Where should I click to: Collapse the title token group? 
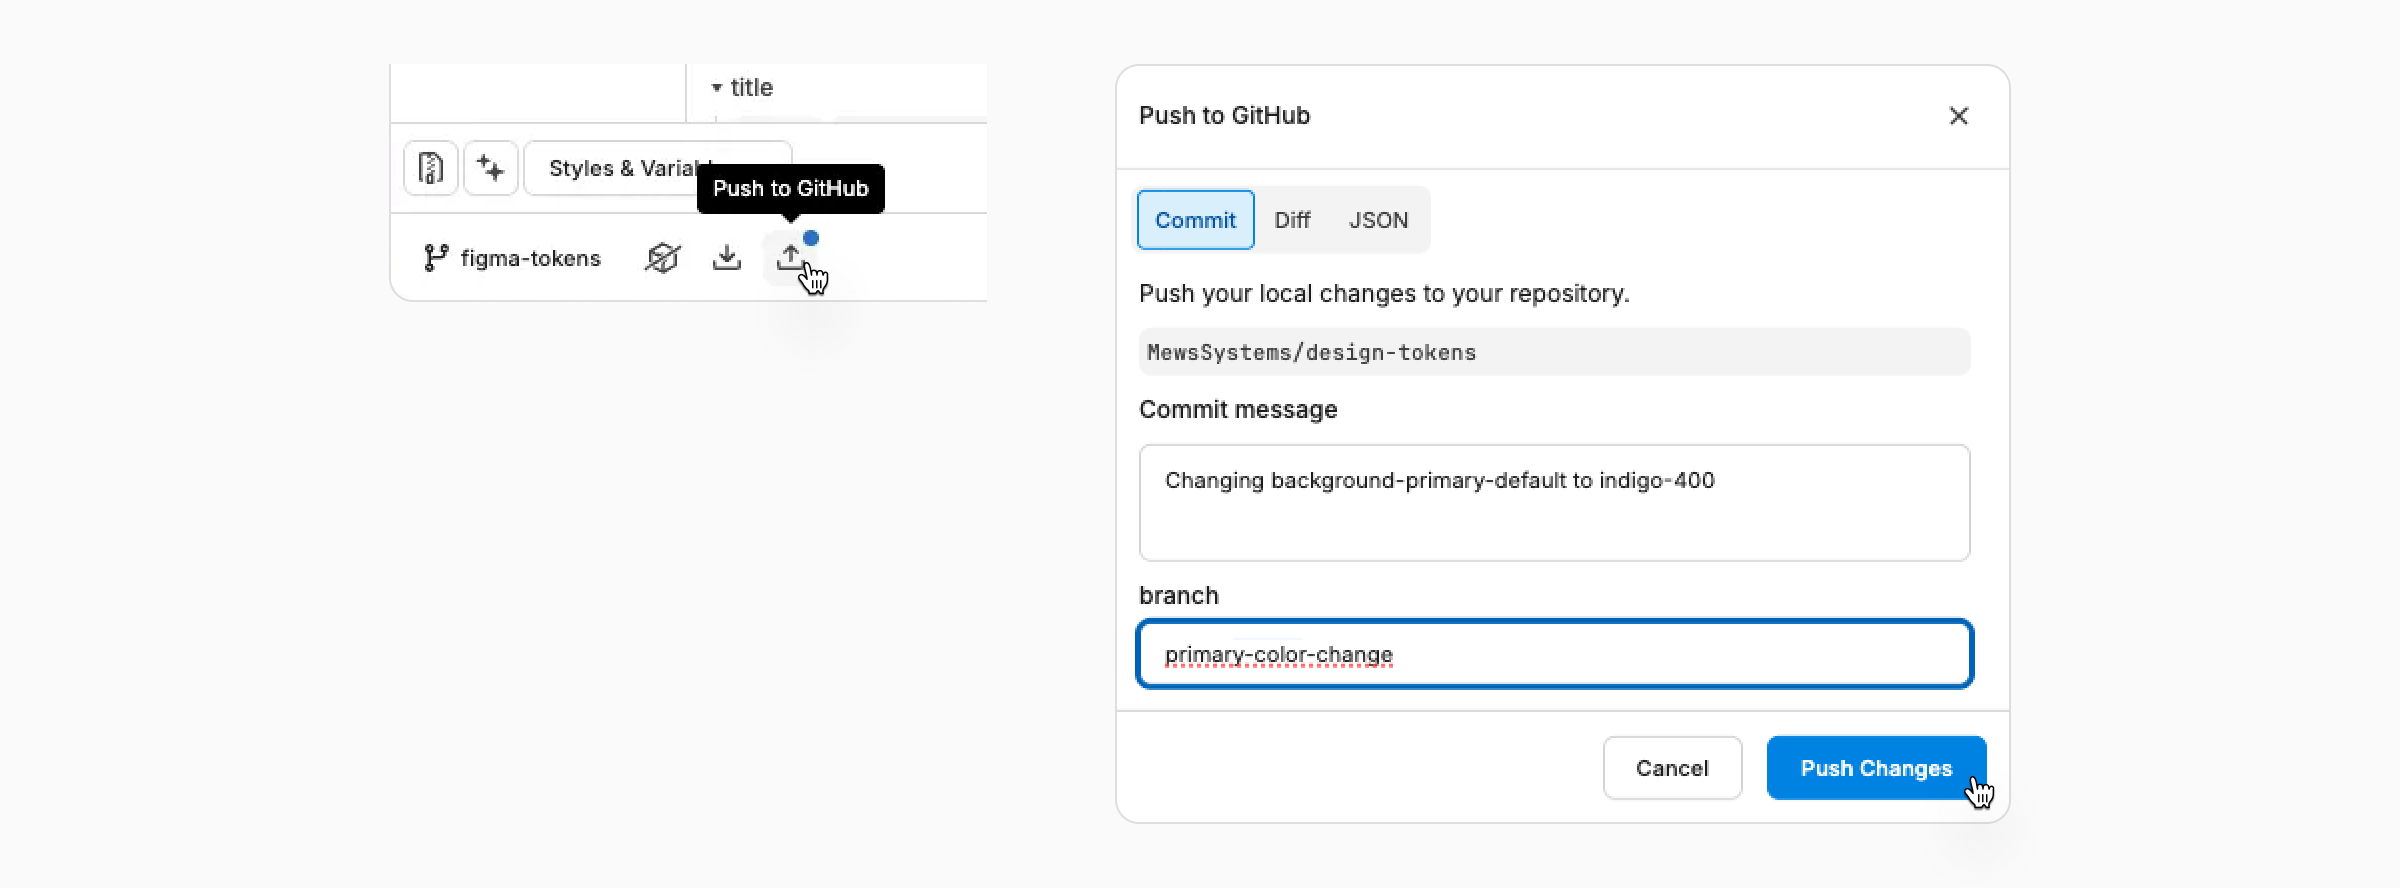[x=716, y=88]
